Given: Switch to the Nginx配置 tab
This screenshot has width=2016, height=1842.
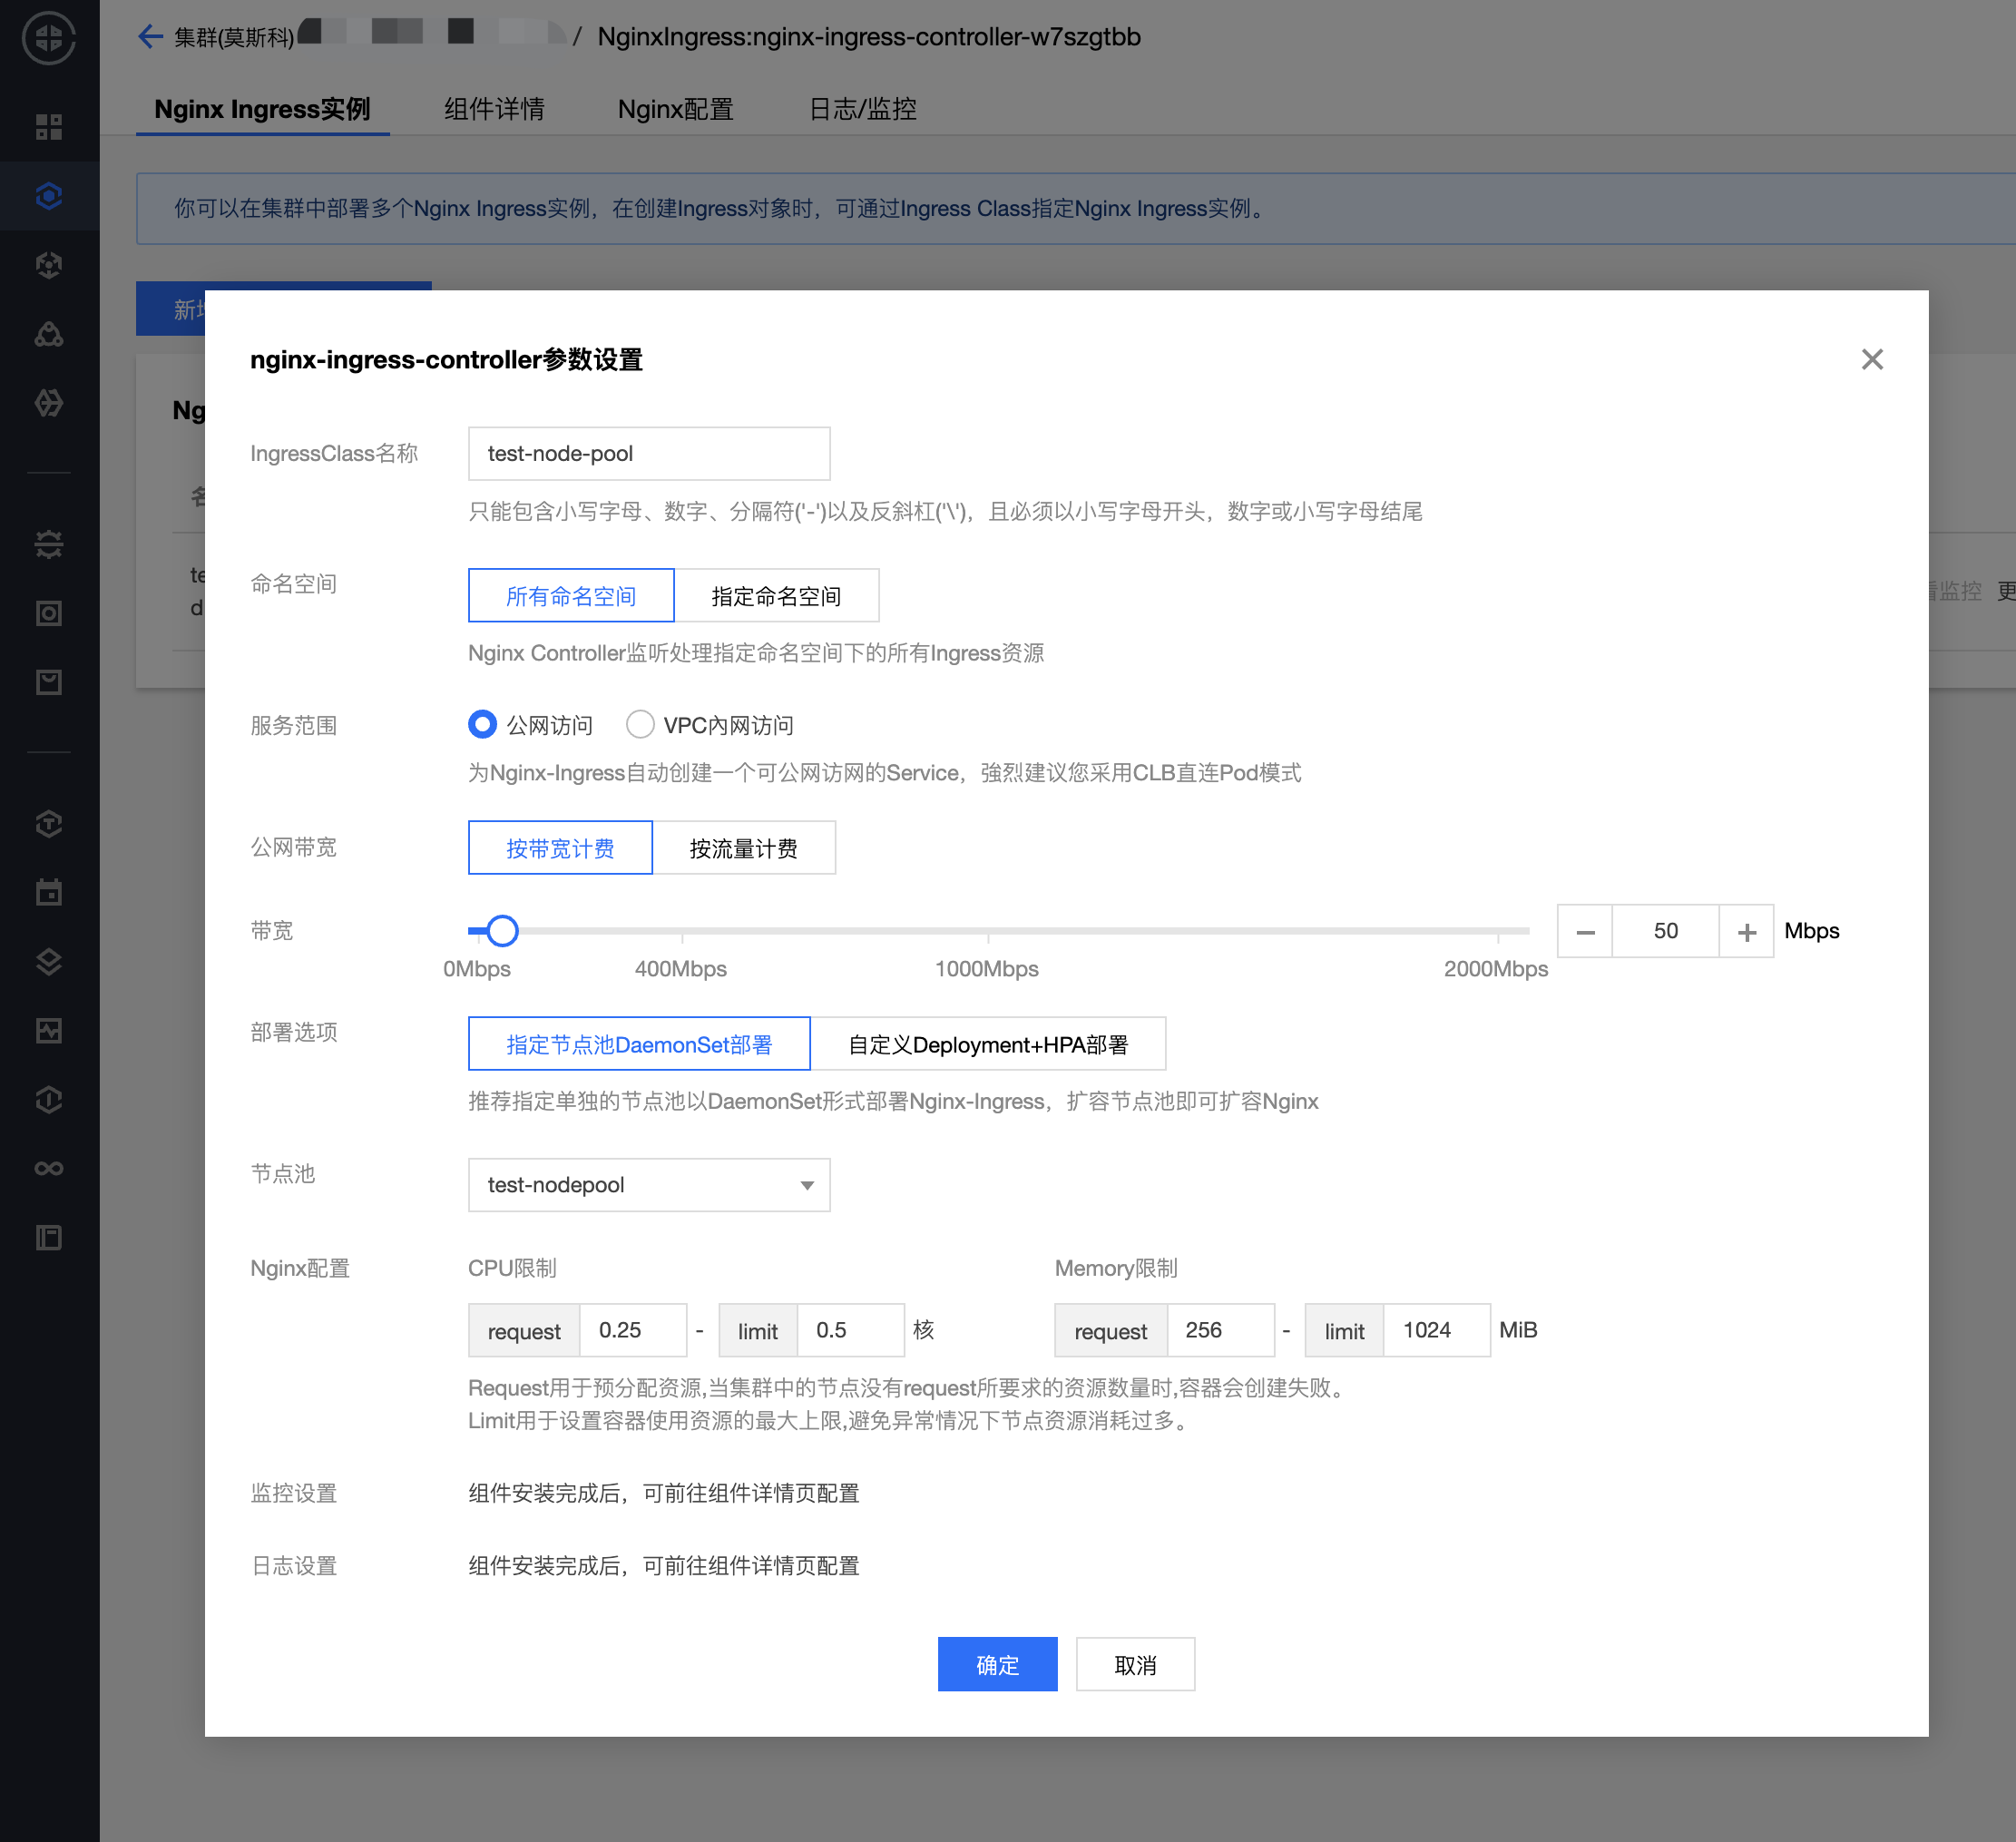Looking at the screenshot, I should tap(675, 109).
